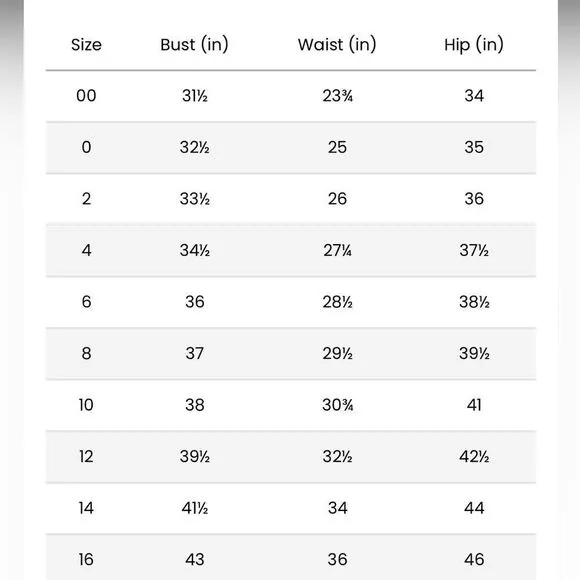The height and width of the screenshot is (580, 580).
Task: Select the size 0 row label
Action: click(x=86, y=147)
